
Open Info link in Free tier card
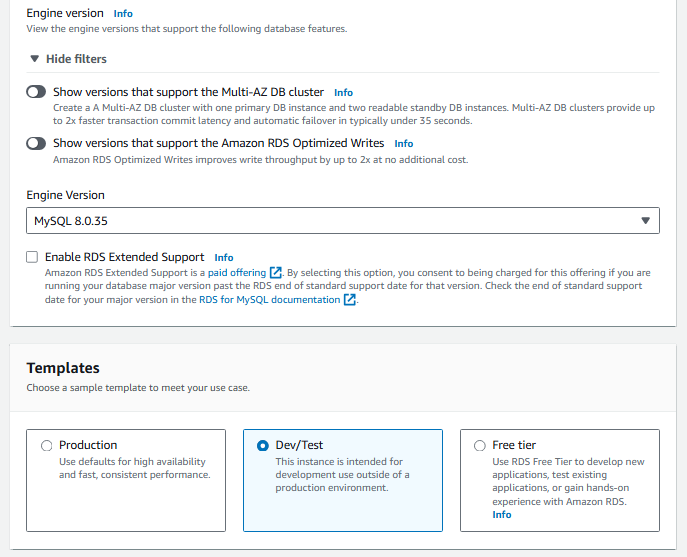tap(501, 515)
